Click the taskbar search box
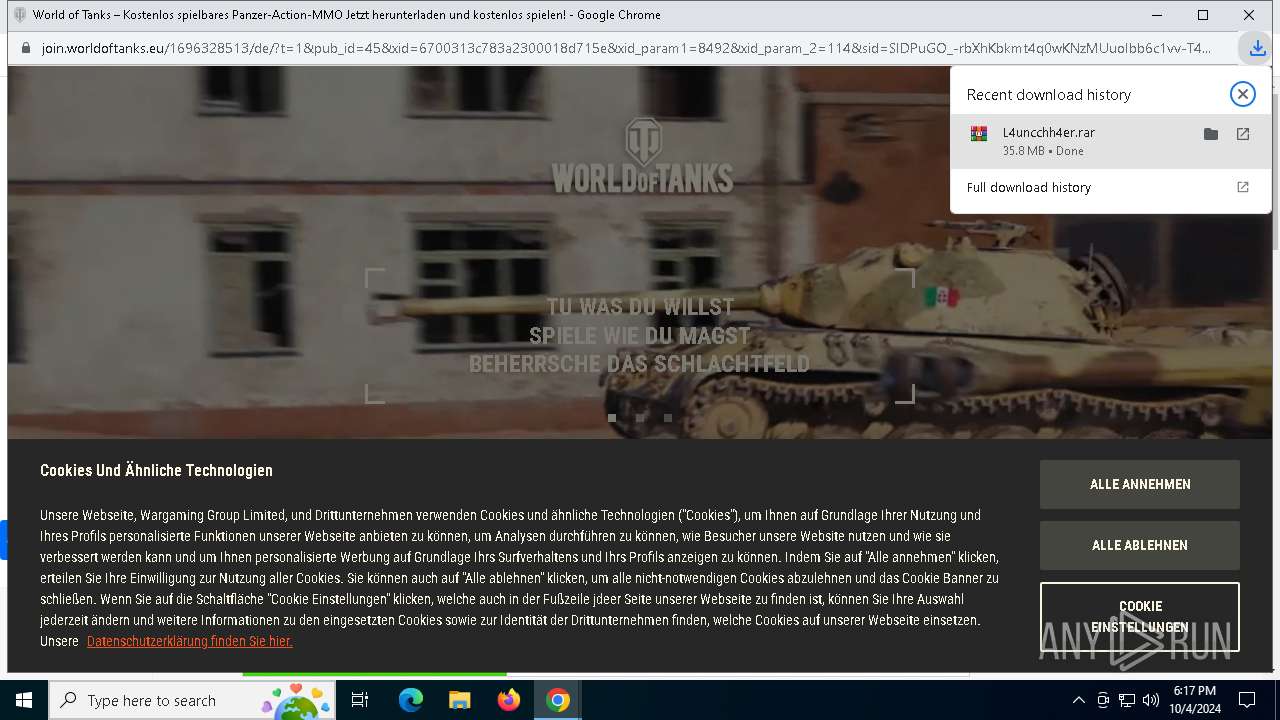 pos(194,700)
